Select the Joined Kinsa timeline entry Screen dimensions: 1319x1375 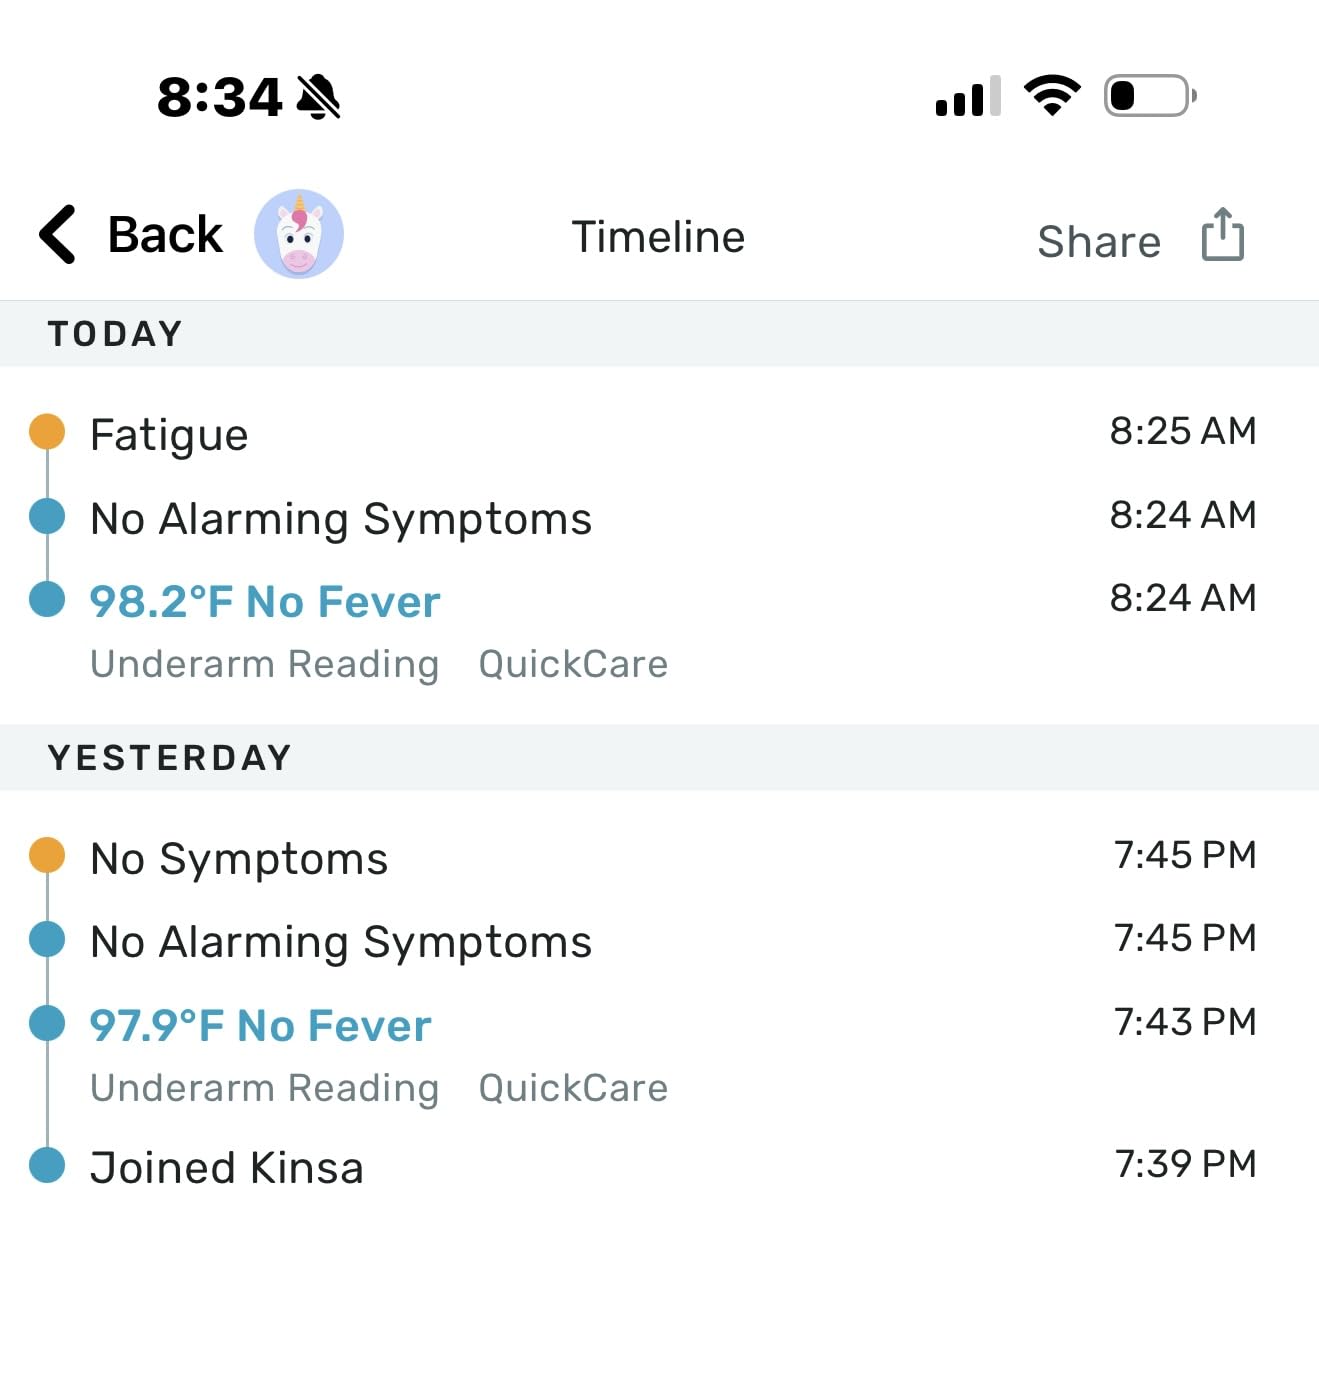(227, 1167)
